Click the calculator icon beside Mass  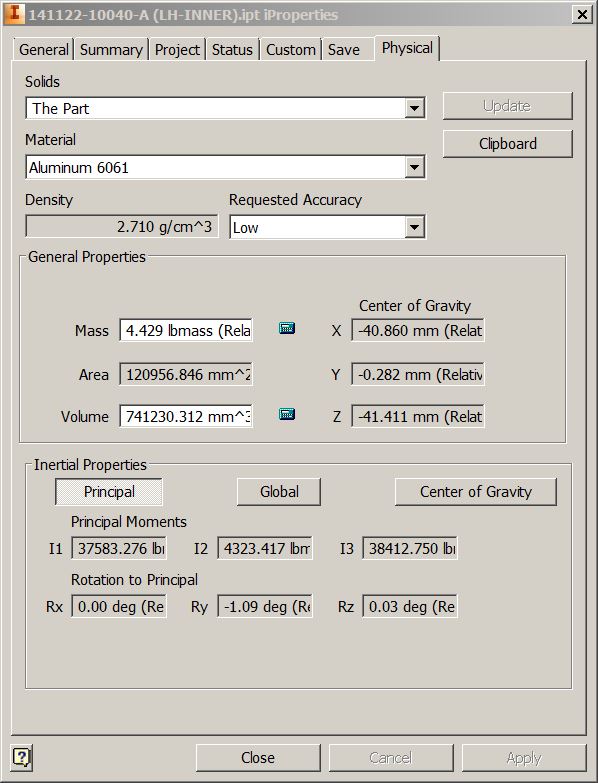287,328
